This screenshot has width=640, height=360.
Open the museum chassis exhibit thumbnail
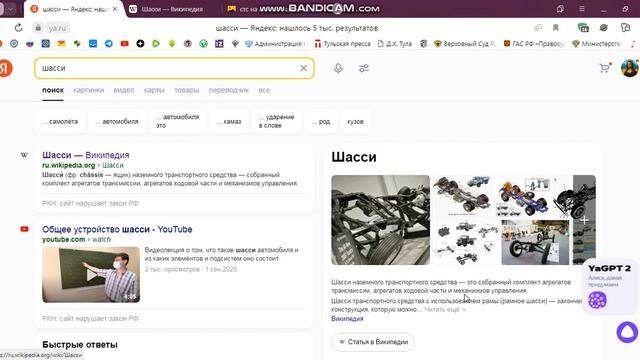pos(535,242)
